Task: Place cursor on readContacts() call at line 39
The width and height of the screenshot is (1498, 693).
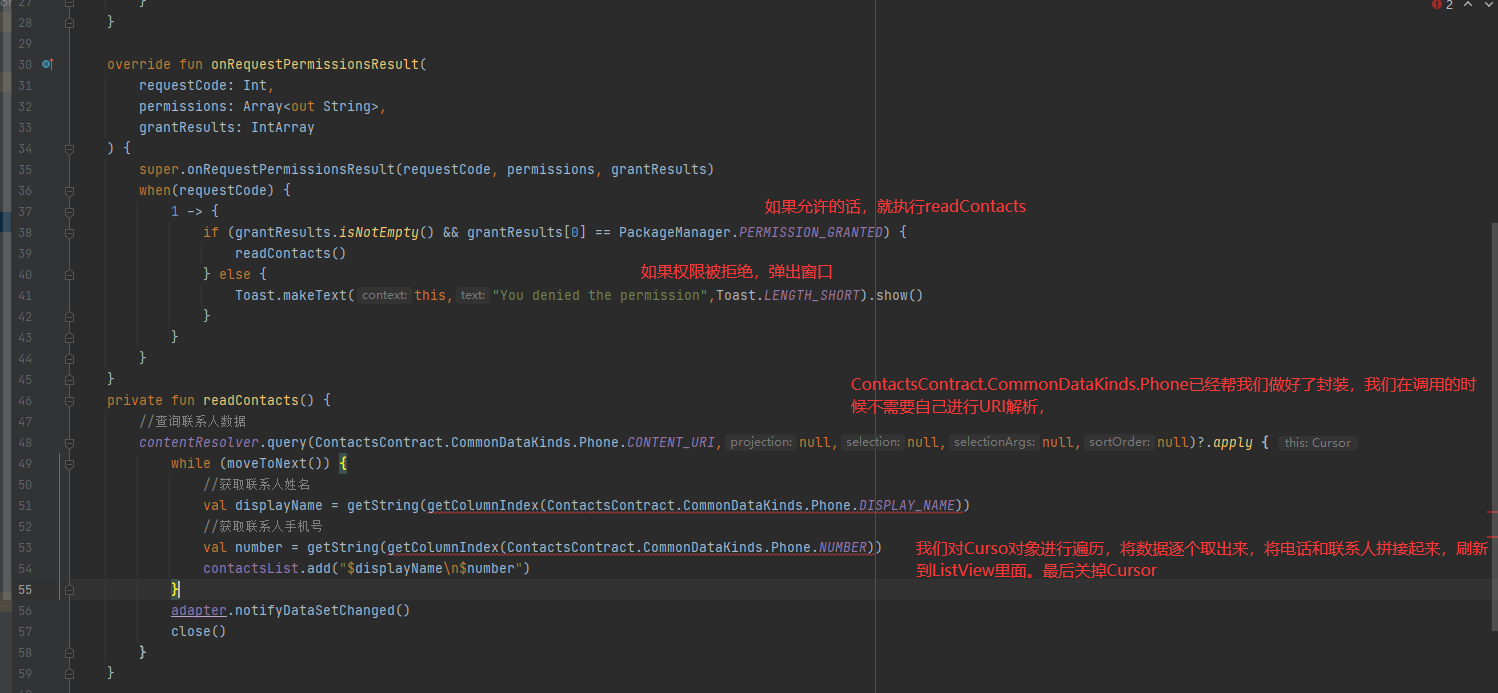Action: pos(290,253)
